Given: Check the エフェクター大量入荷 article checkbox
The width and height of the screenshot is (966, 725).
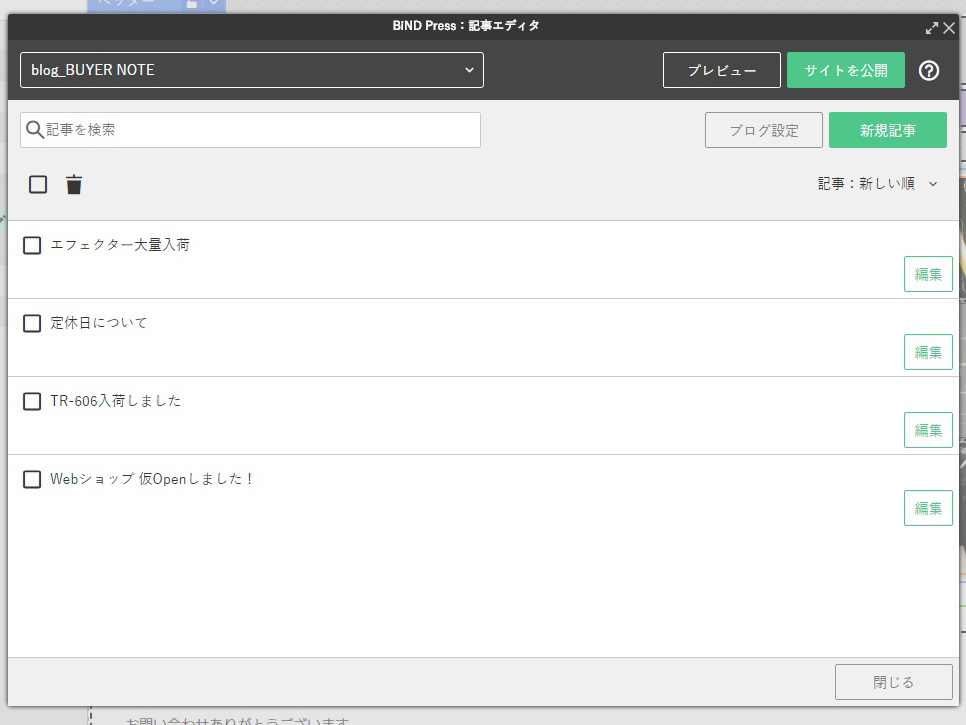Looking at the screenshot, I should pyautogui.click(x=31, y=245).
